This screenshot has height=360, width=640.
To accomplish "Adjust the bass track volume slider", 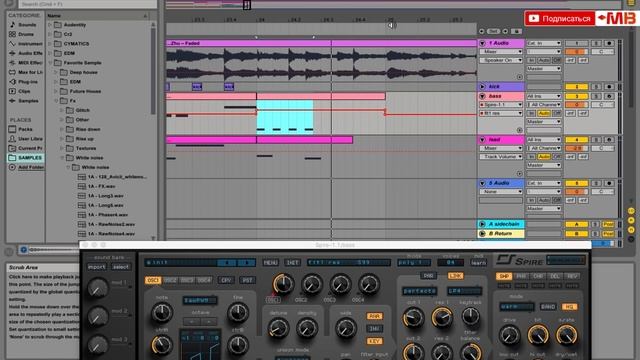I will pyautogui.click(x=576, y=105).
